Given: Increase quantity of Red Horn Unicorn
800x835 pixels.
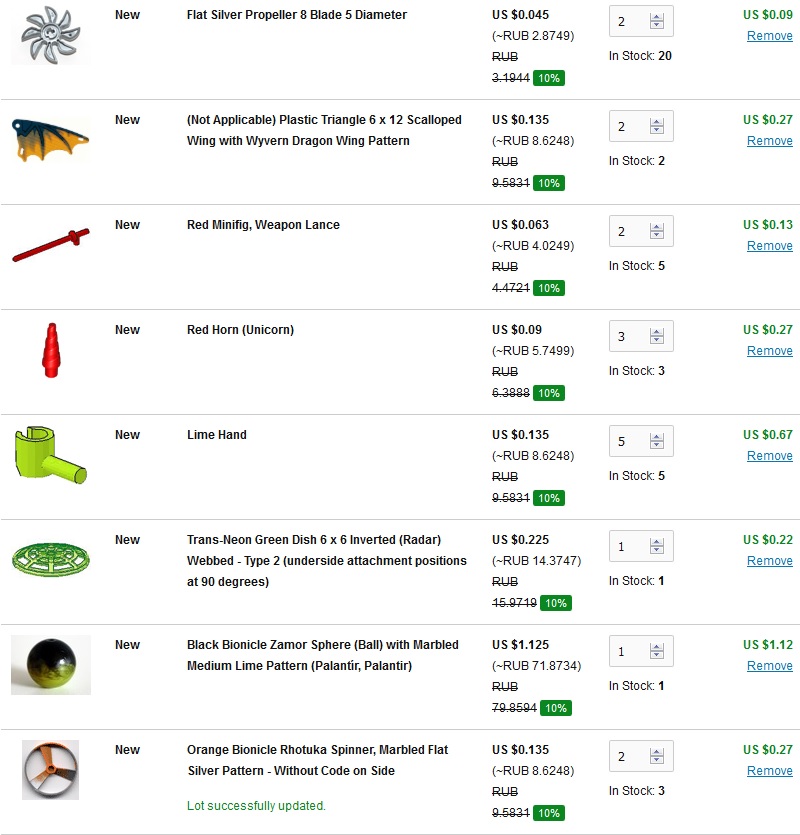Looking at the screenshot, I should 657,332.
